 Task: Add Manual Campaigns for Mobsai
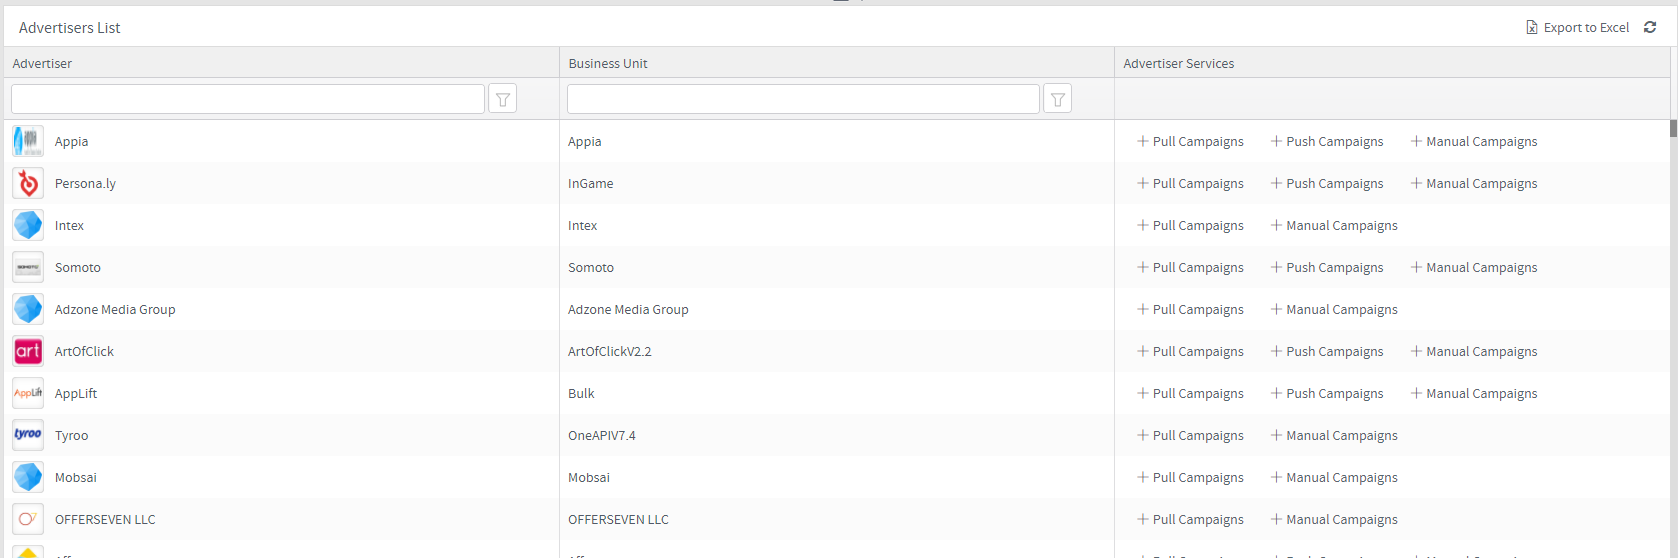pos(1334,477)
